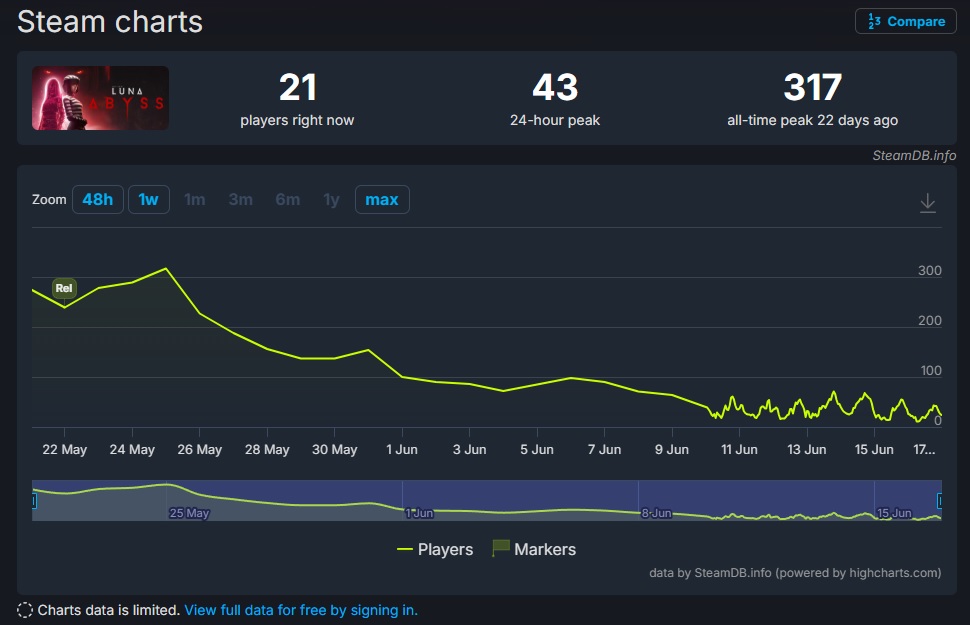Click the 100 y-axis label
This screenshot has width=970, height=625.
pyautogui.click(x=930, y=370)
